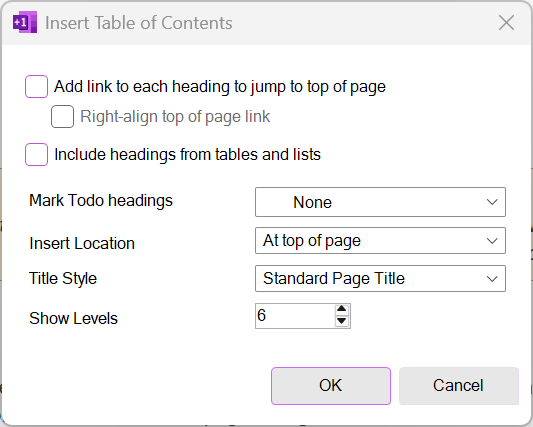Enable the 'Add link to each heading' checkbox
The width and height of the screenshot is (533, 427).
tap(36, 86)
